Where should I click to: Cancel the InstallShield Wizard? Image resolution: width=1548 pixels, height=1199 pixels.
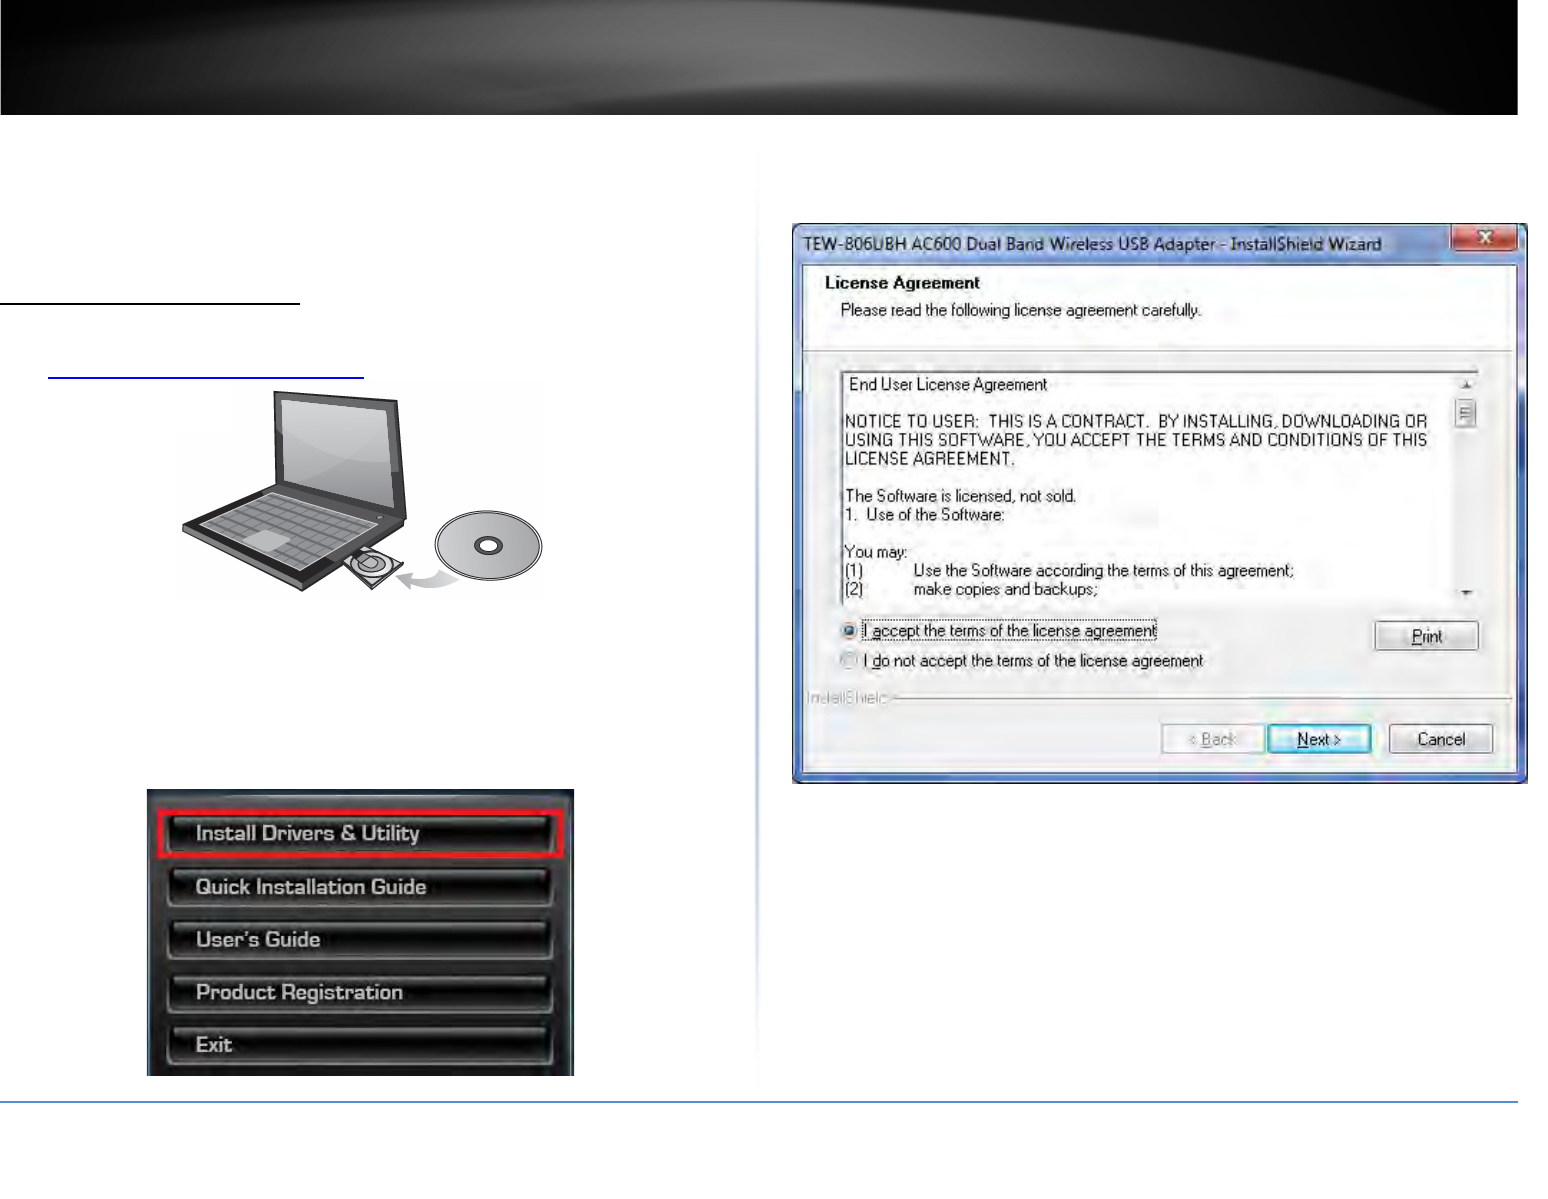tap(1441, 739)
